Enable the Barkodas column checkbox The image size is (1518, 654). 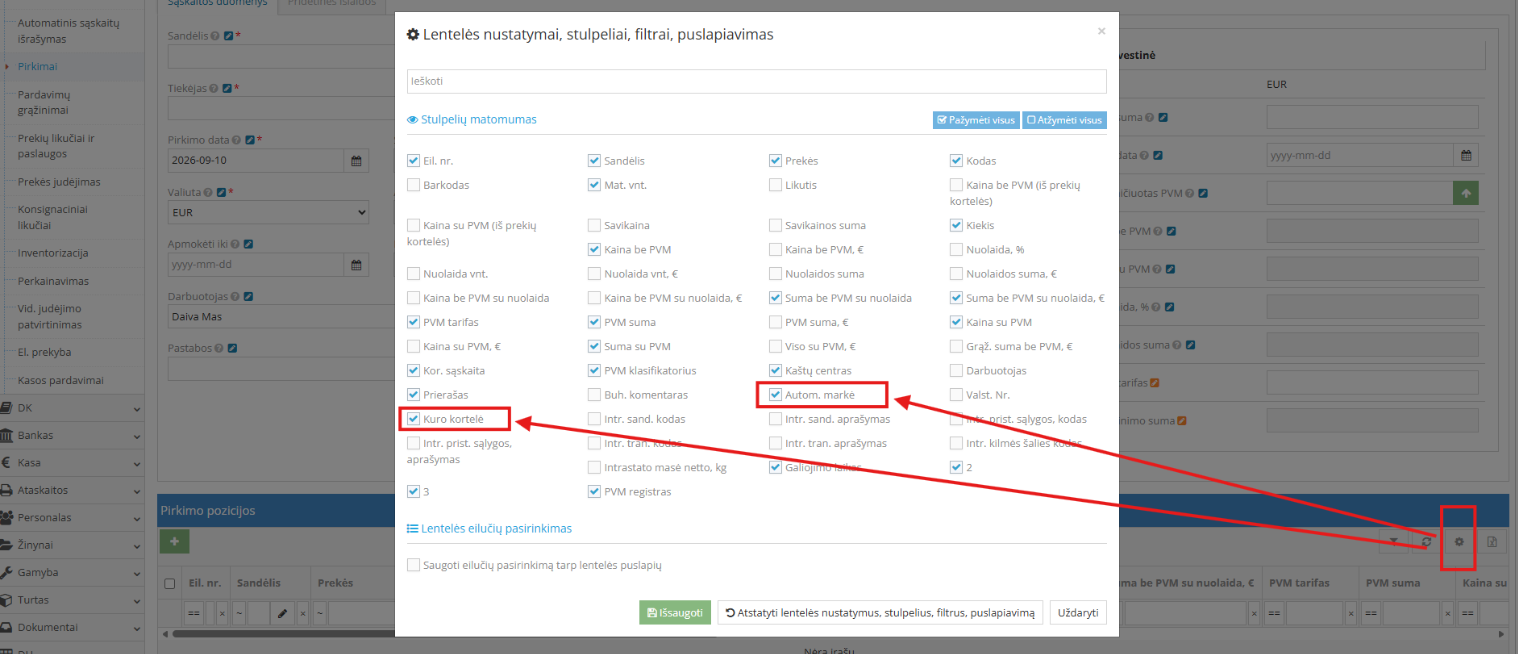414,185
